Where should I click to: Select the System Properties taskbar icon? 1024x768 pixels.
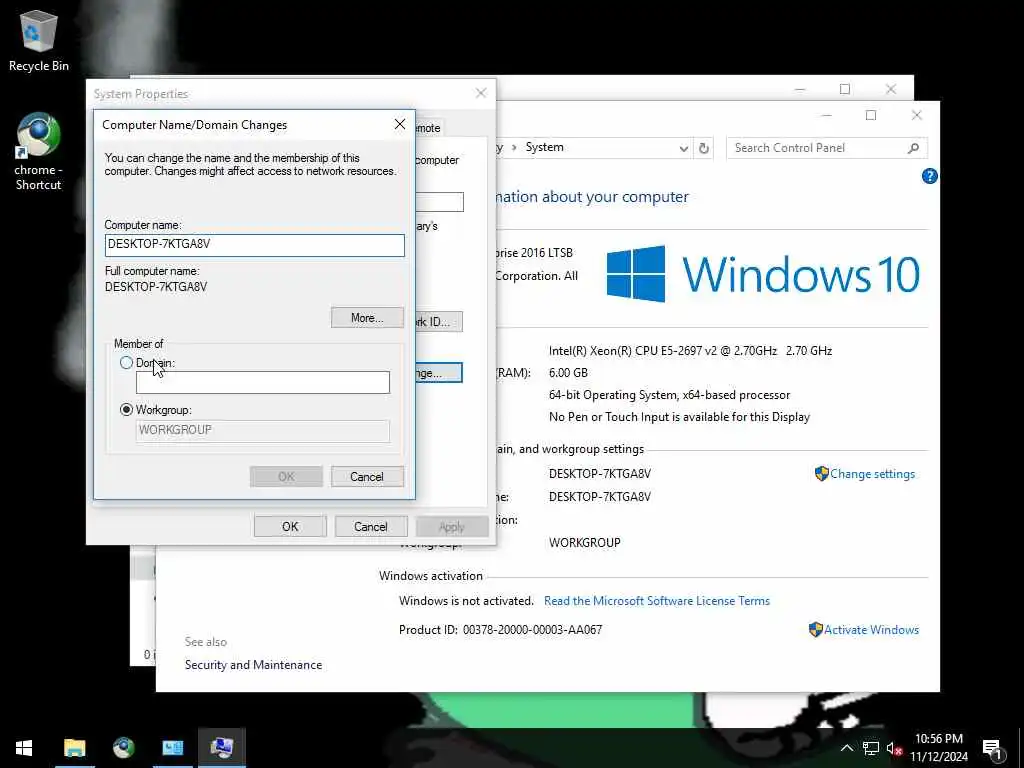tap(221, 748)
